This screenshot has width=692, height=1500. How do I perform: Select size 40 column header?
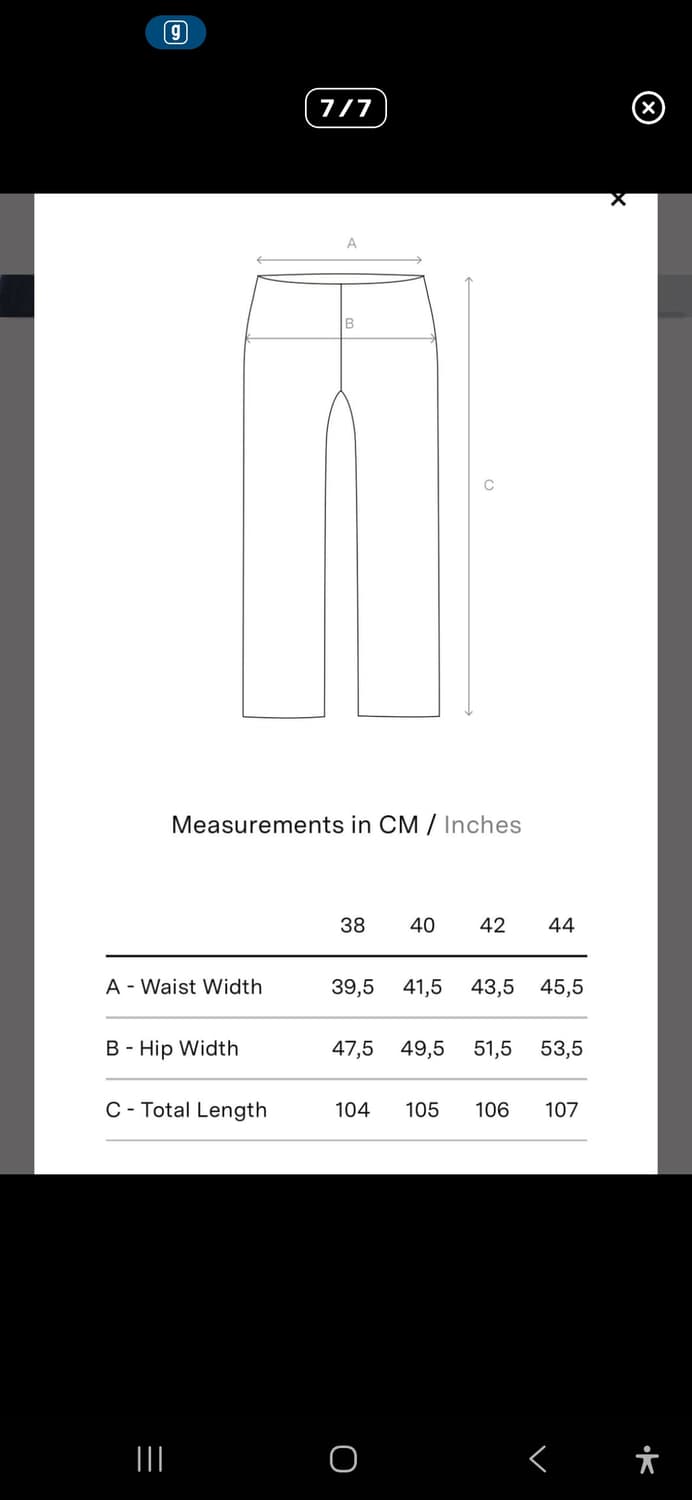click(x=422, y=925)
